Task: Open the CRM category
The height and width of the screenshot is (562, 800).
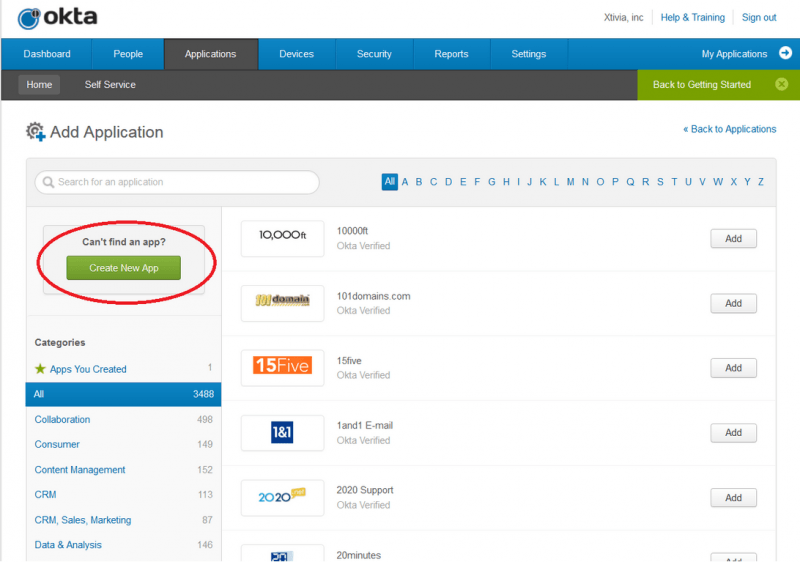Action: point(45,495)
